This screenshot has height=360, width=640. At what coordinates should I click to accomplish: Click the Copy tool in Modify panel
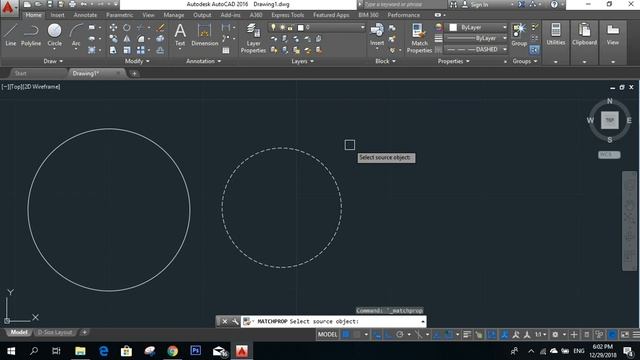tap(113, 39)
